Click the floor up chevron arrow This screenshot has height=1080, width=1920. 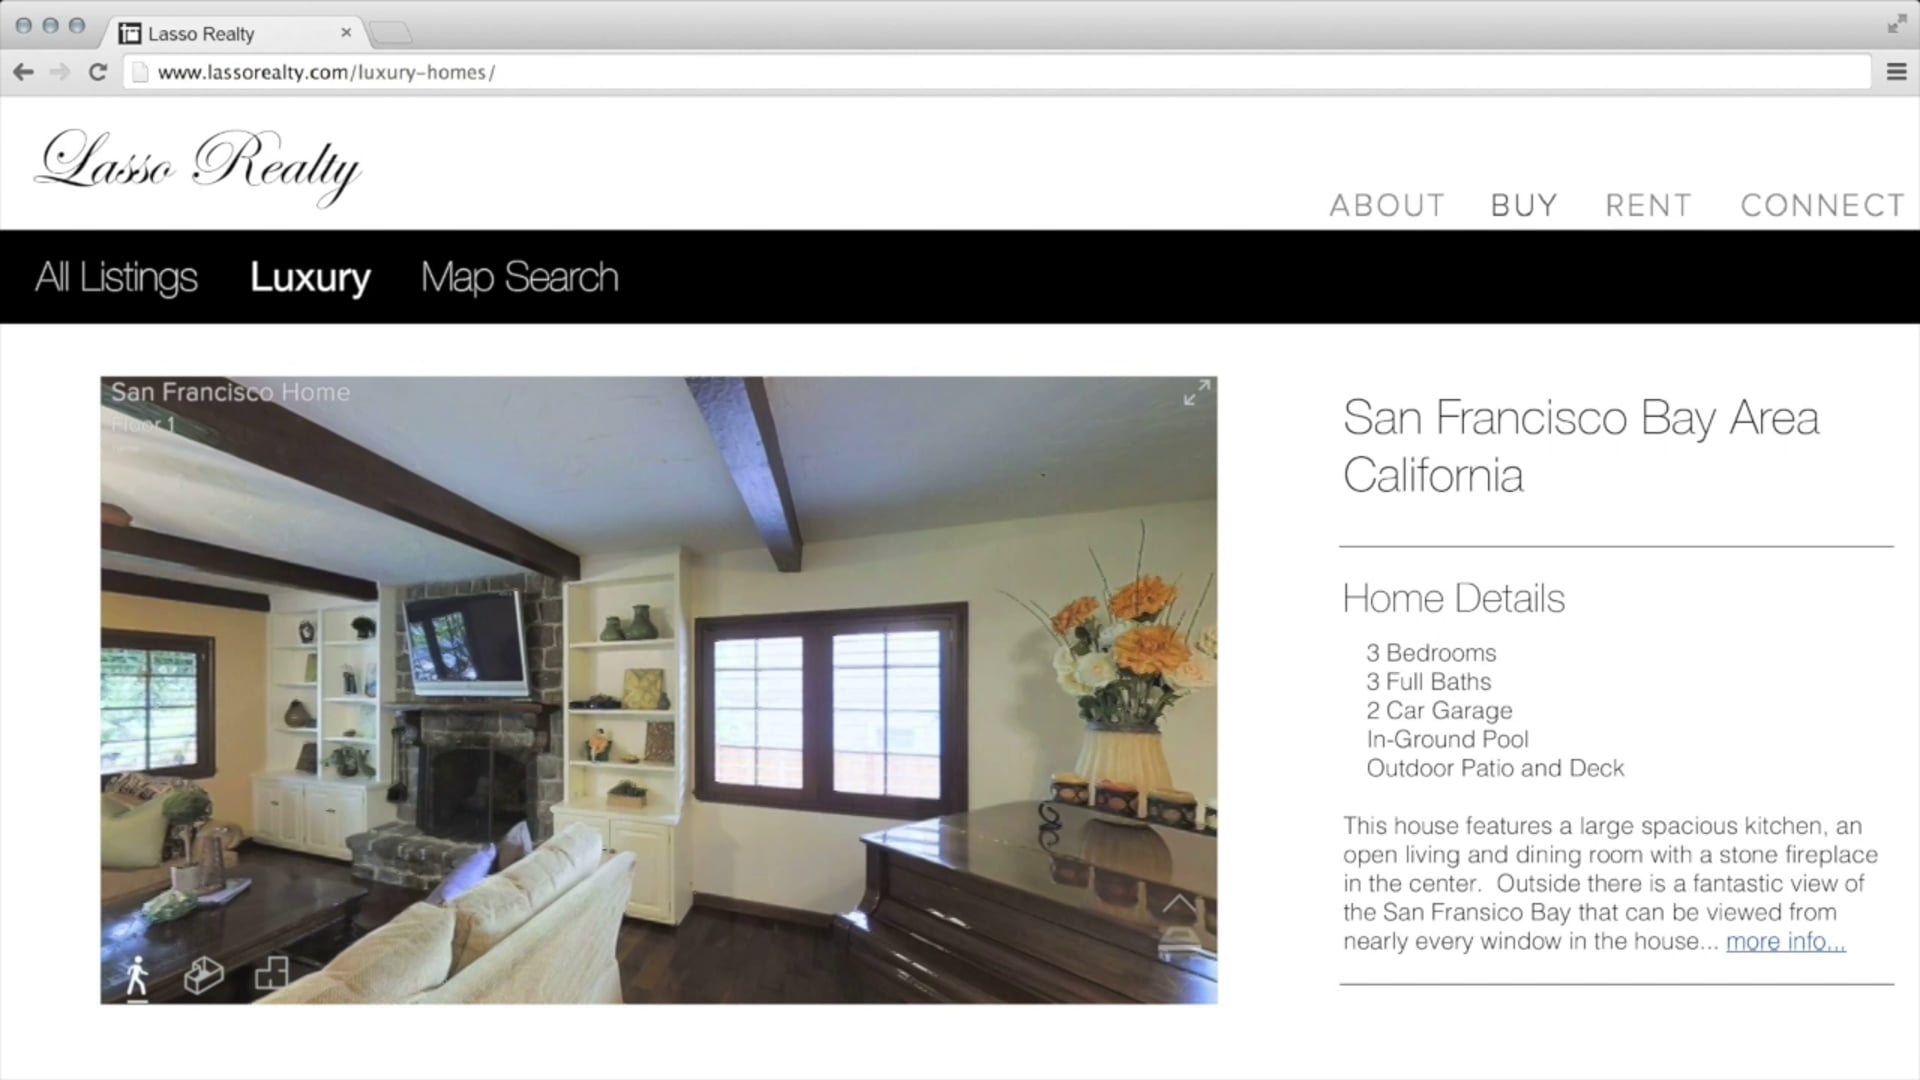[x=1179, y=905]
